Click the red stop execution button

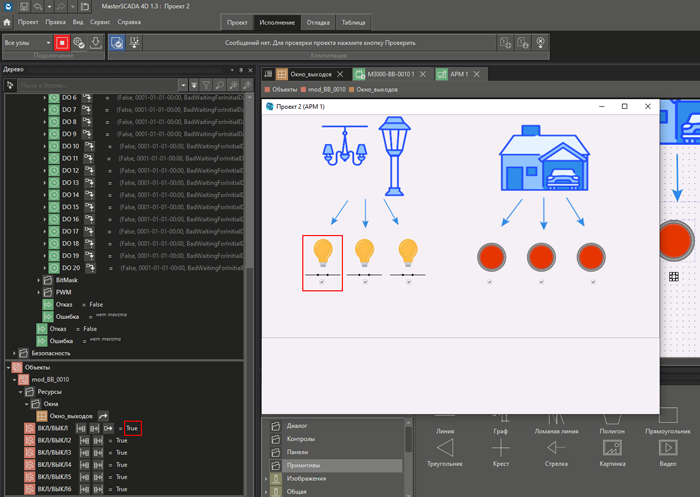point(62,43)
